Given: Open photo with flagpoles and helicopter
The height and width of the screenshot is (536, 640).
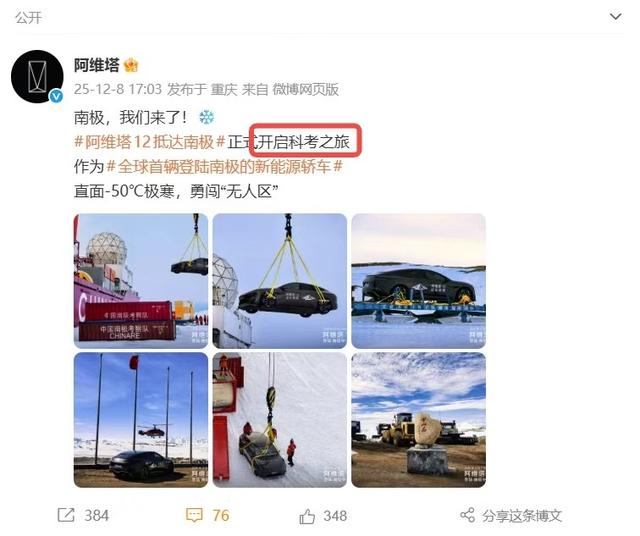Looking at the screenshot, I should click(141, 420).
